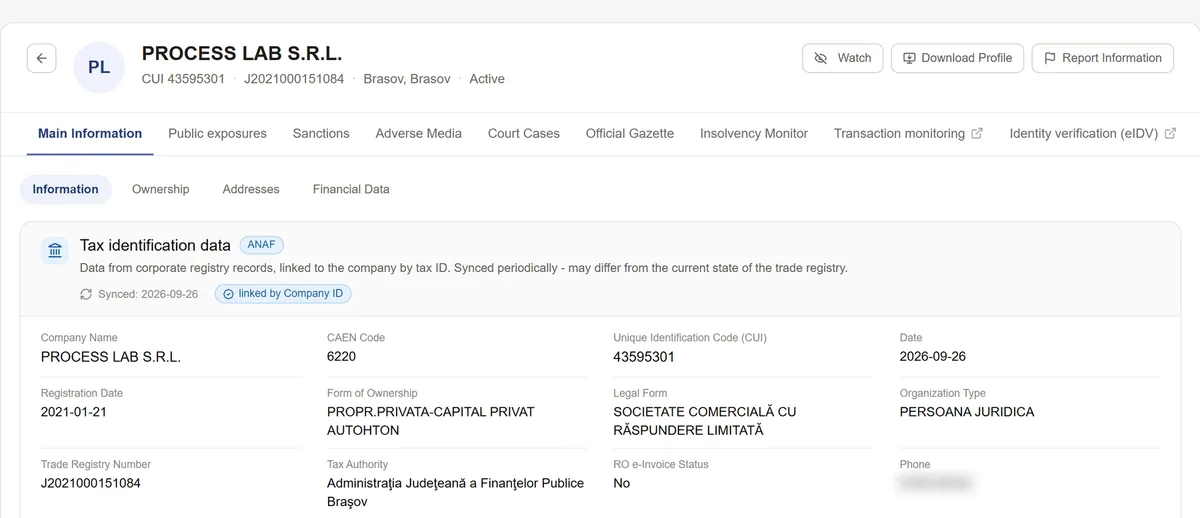Open the Official Gazette tab
Screen dimensions: 1200x518
(630, 133)
